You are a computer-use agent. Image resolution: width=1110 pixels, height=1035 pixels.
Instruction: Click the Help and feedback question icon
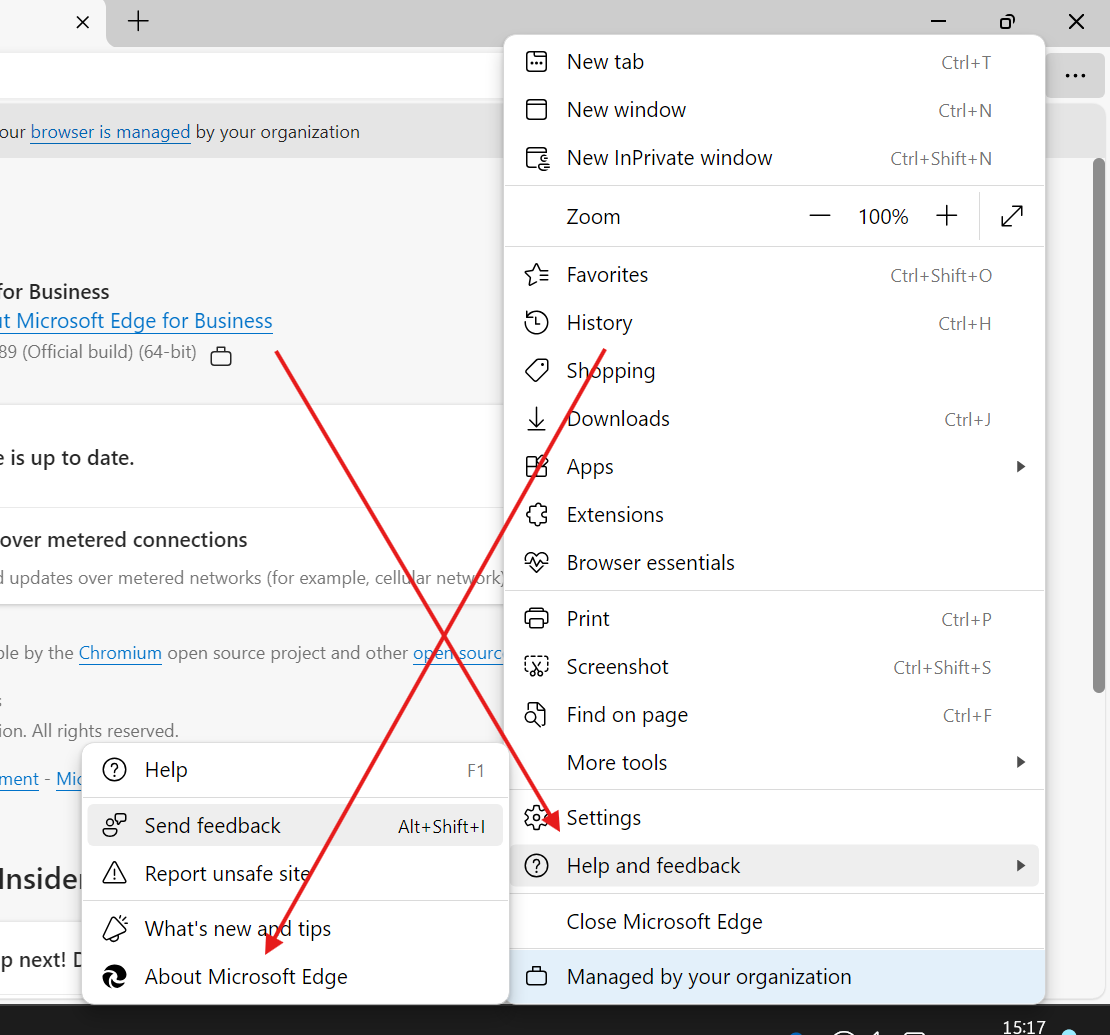pos(536,866)
